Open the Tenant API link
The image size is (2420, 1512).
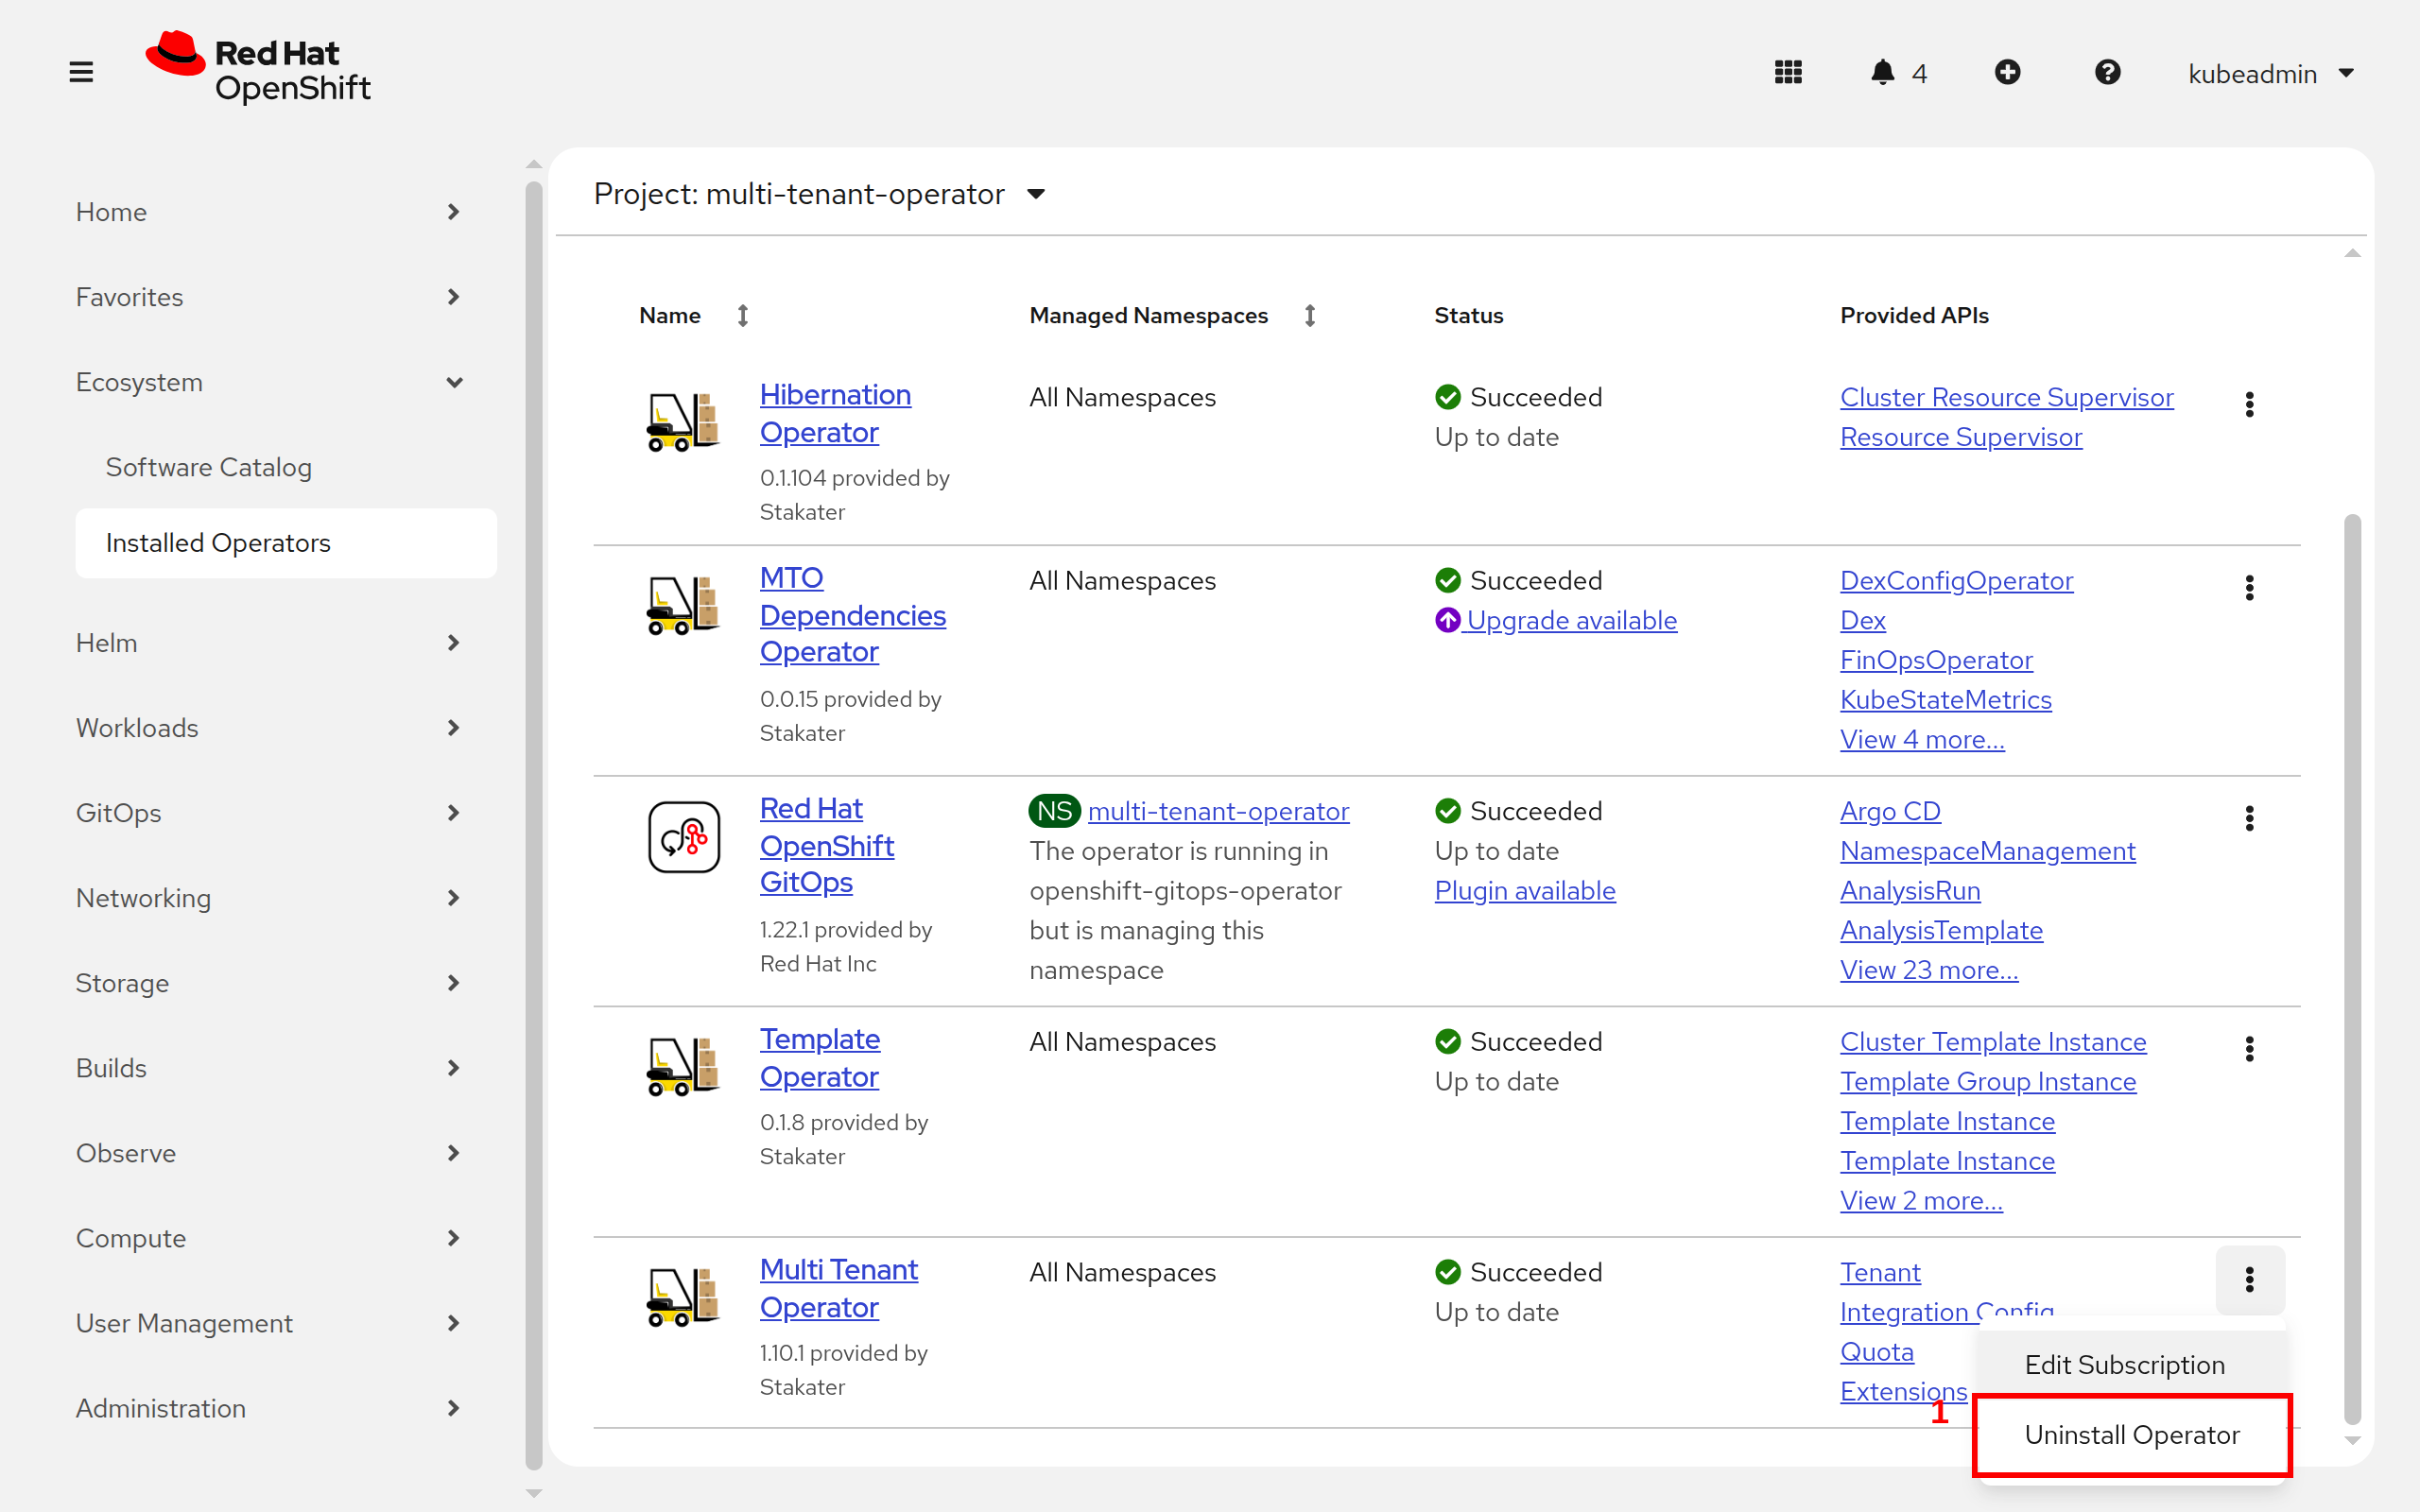pyautogui.click(x=1880, y=1272)
